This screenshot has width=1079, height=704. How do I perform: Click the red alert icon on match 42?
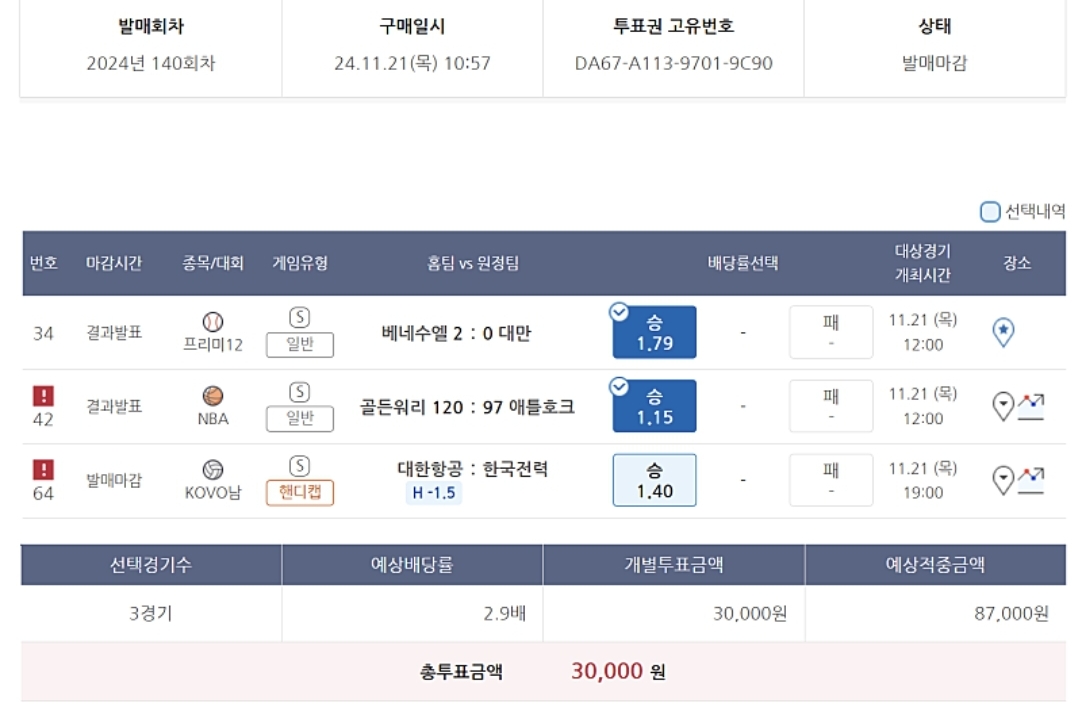(x=43, y=395)
